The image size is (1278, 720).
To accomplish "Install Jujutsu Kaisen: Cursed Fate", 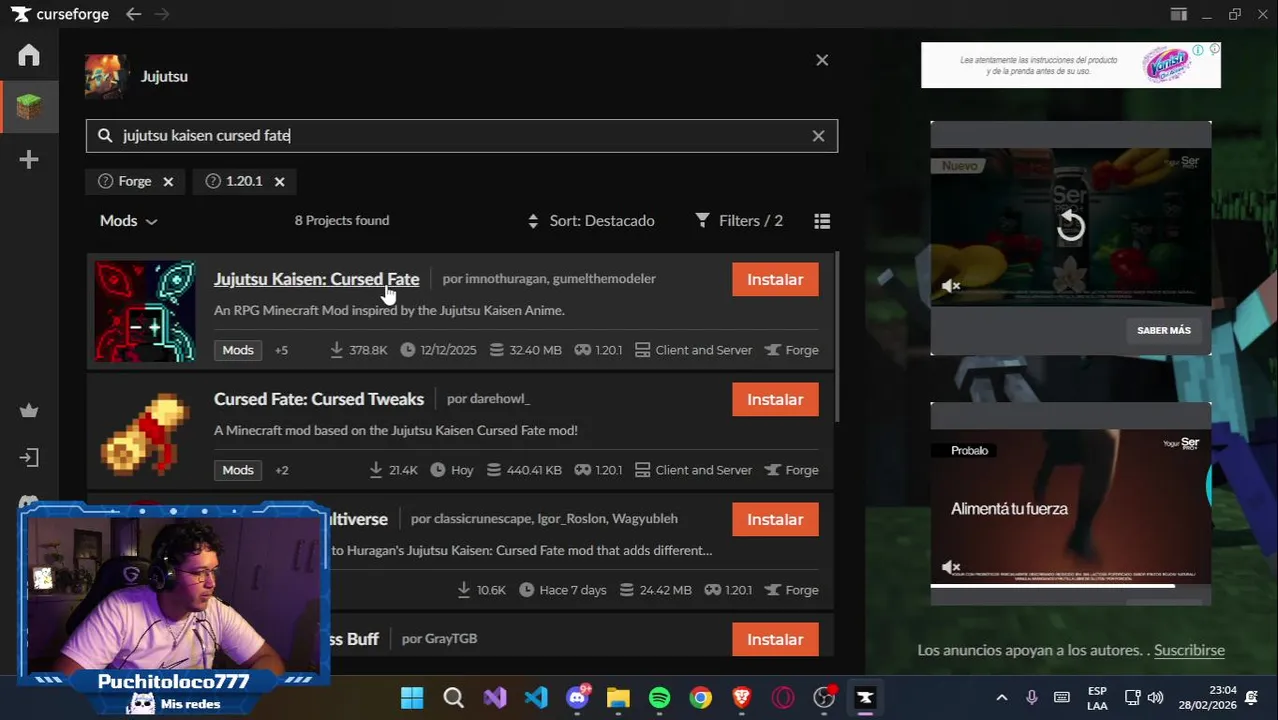I will [x=775, y=279].
